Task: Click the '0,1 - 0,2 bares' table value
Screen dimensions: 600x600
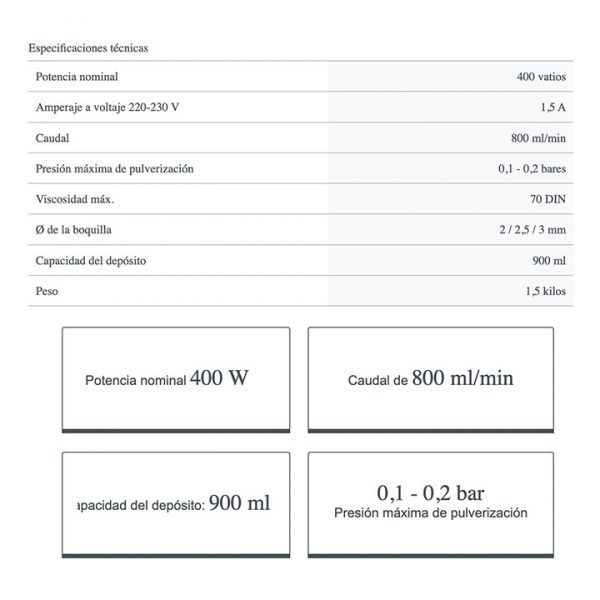Action: tap(532, 169)
